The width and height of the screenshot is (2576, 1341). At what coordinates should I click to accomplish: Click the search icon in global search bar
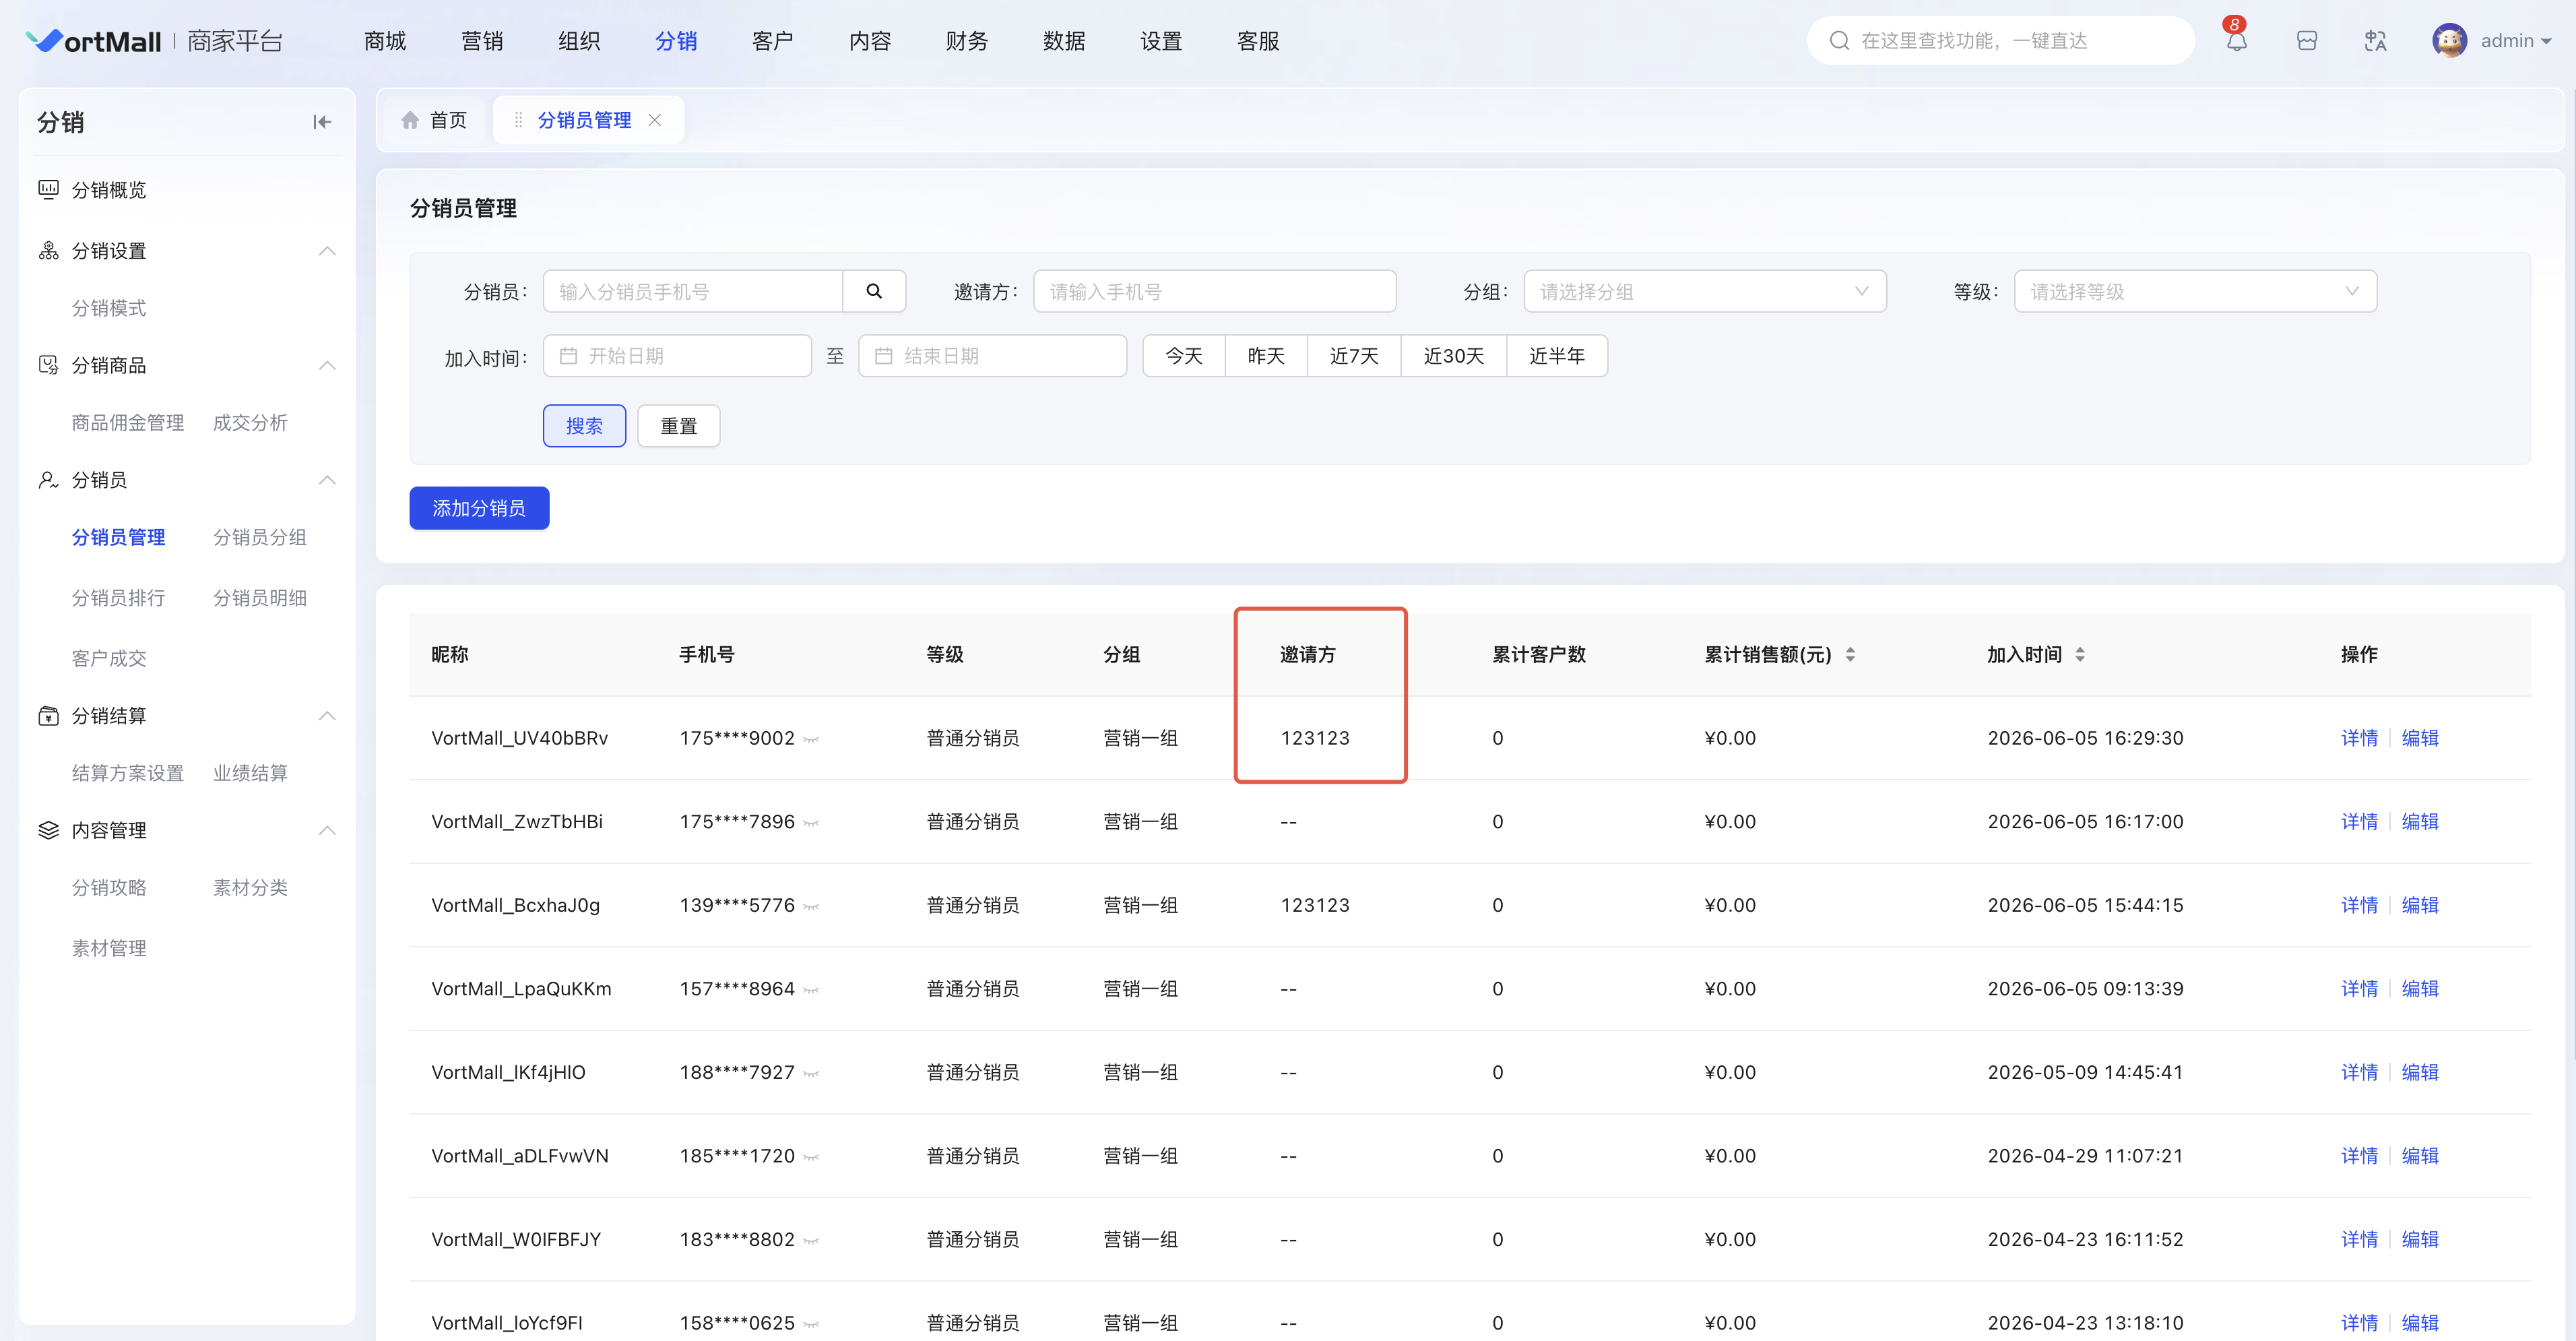click(x=1839, y=41)
